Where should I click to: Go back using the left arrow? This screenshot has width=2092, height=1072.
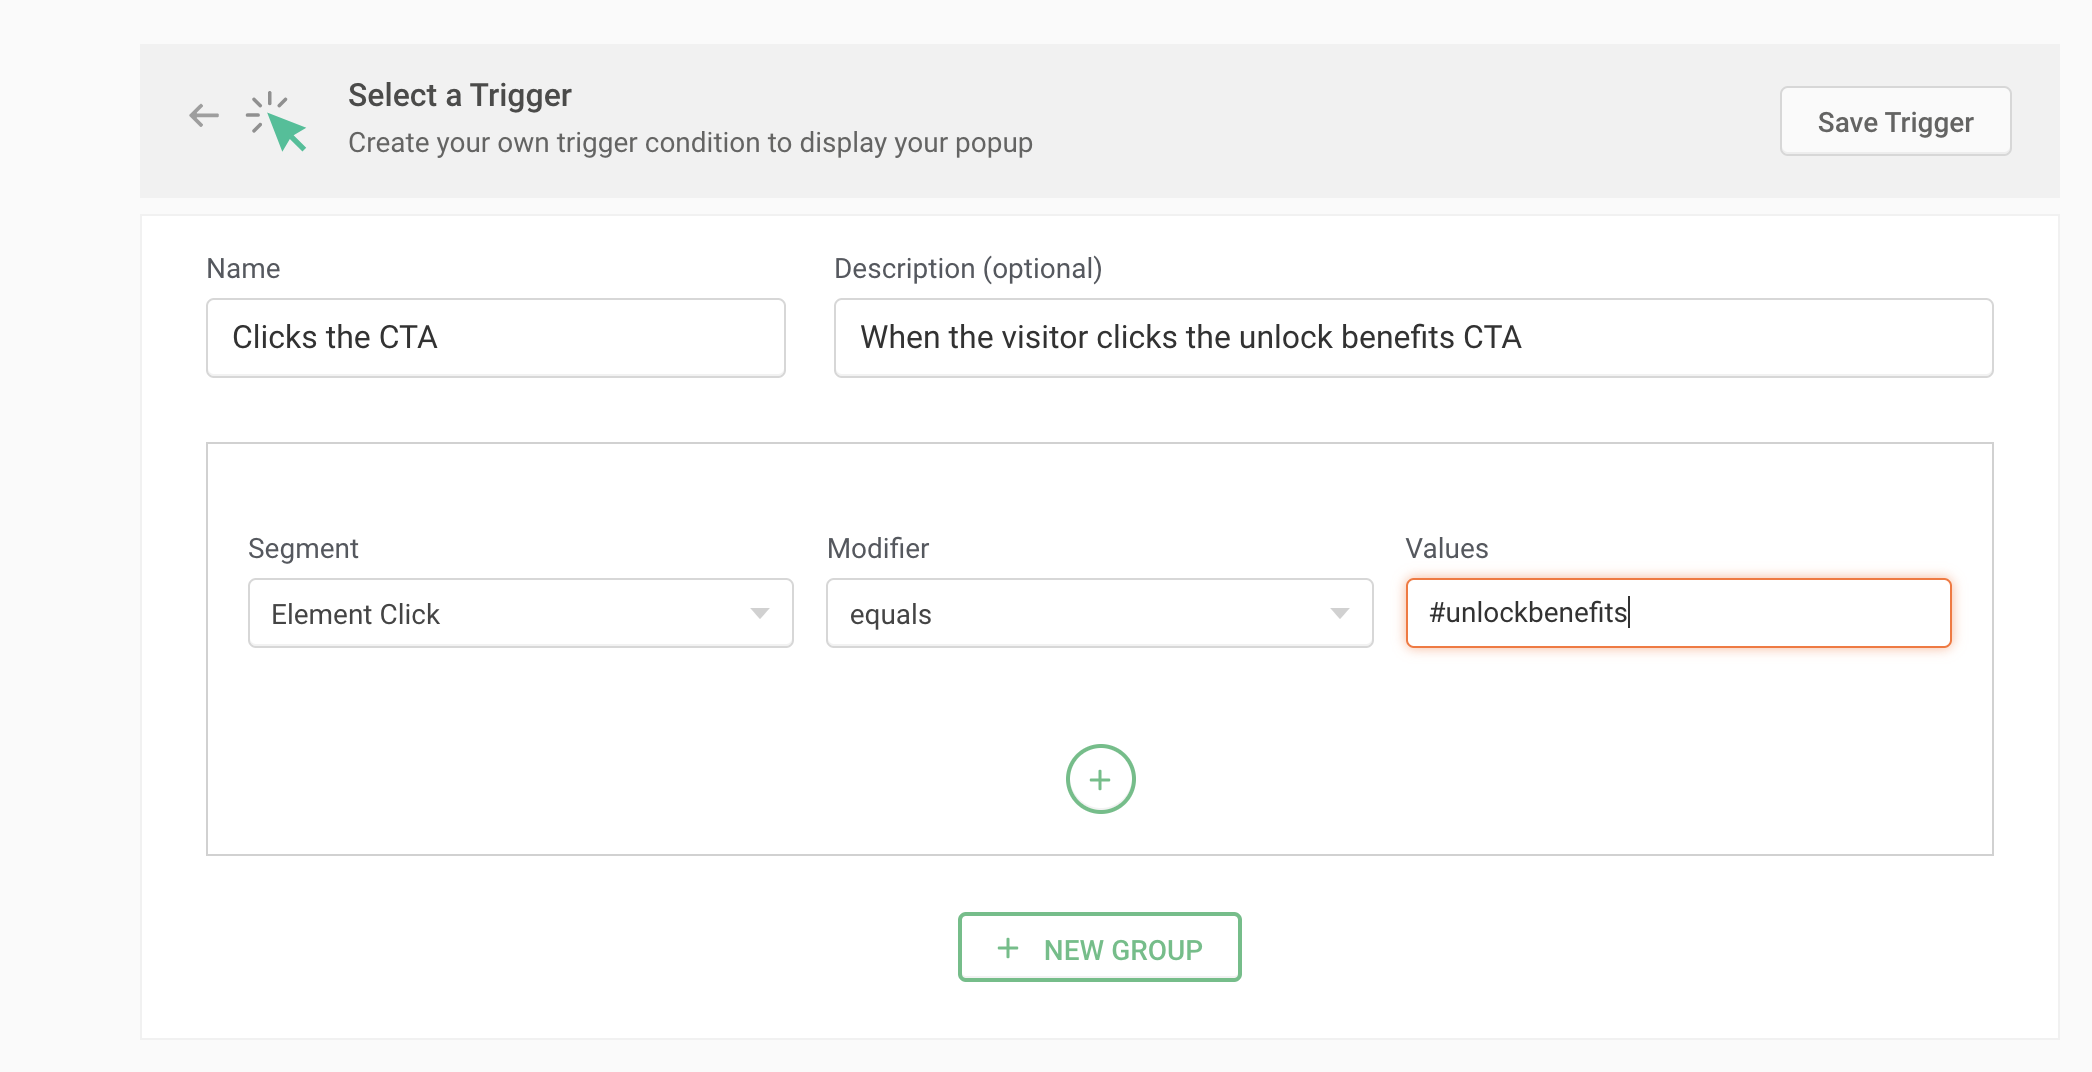pos(204,116)
